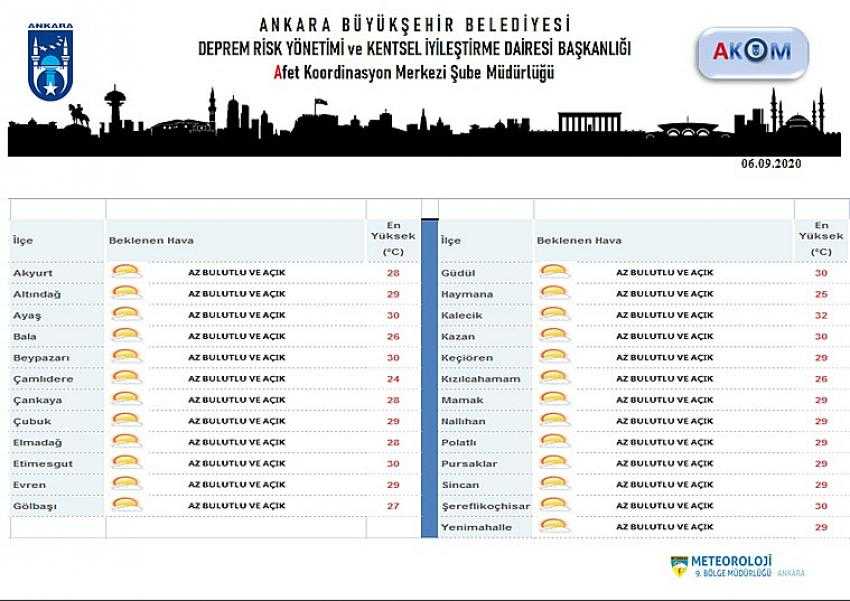Select the Beypazarı district name
The image size is (850, 601).
click(40, 357)
